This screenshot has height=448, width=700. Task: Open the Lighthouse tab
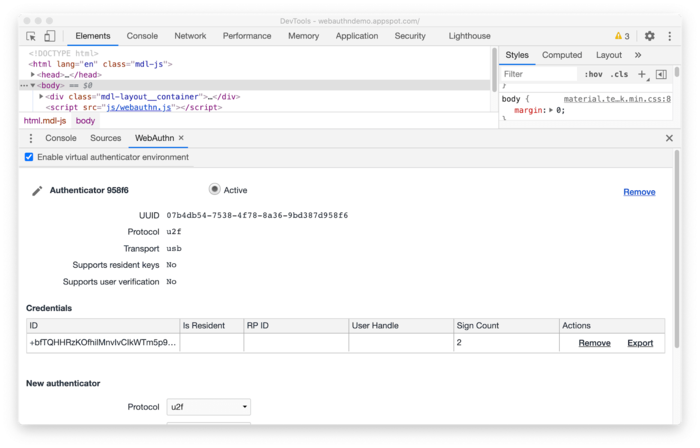coord(469,36)
